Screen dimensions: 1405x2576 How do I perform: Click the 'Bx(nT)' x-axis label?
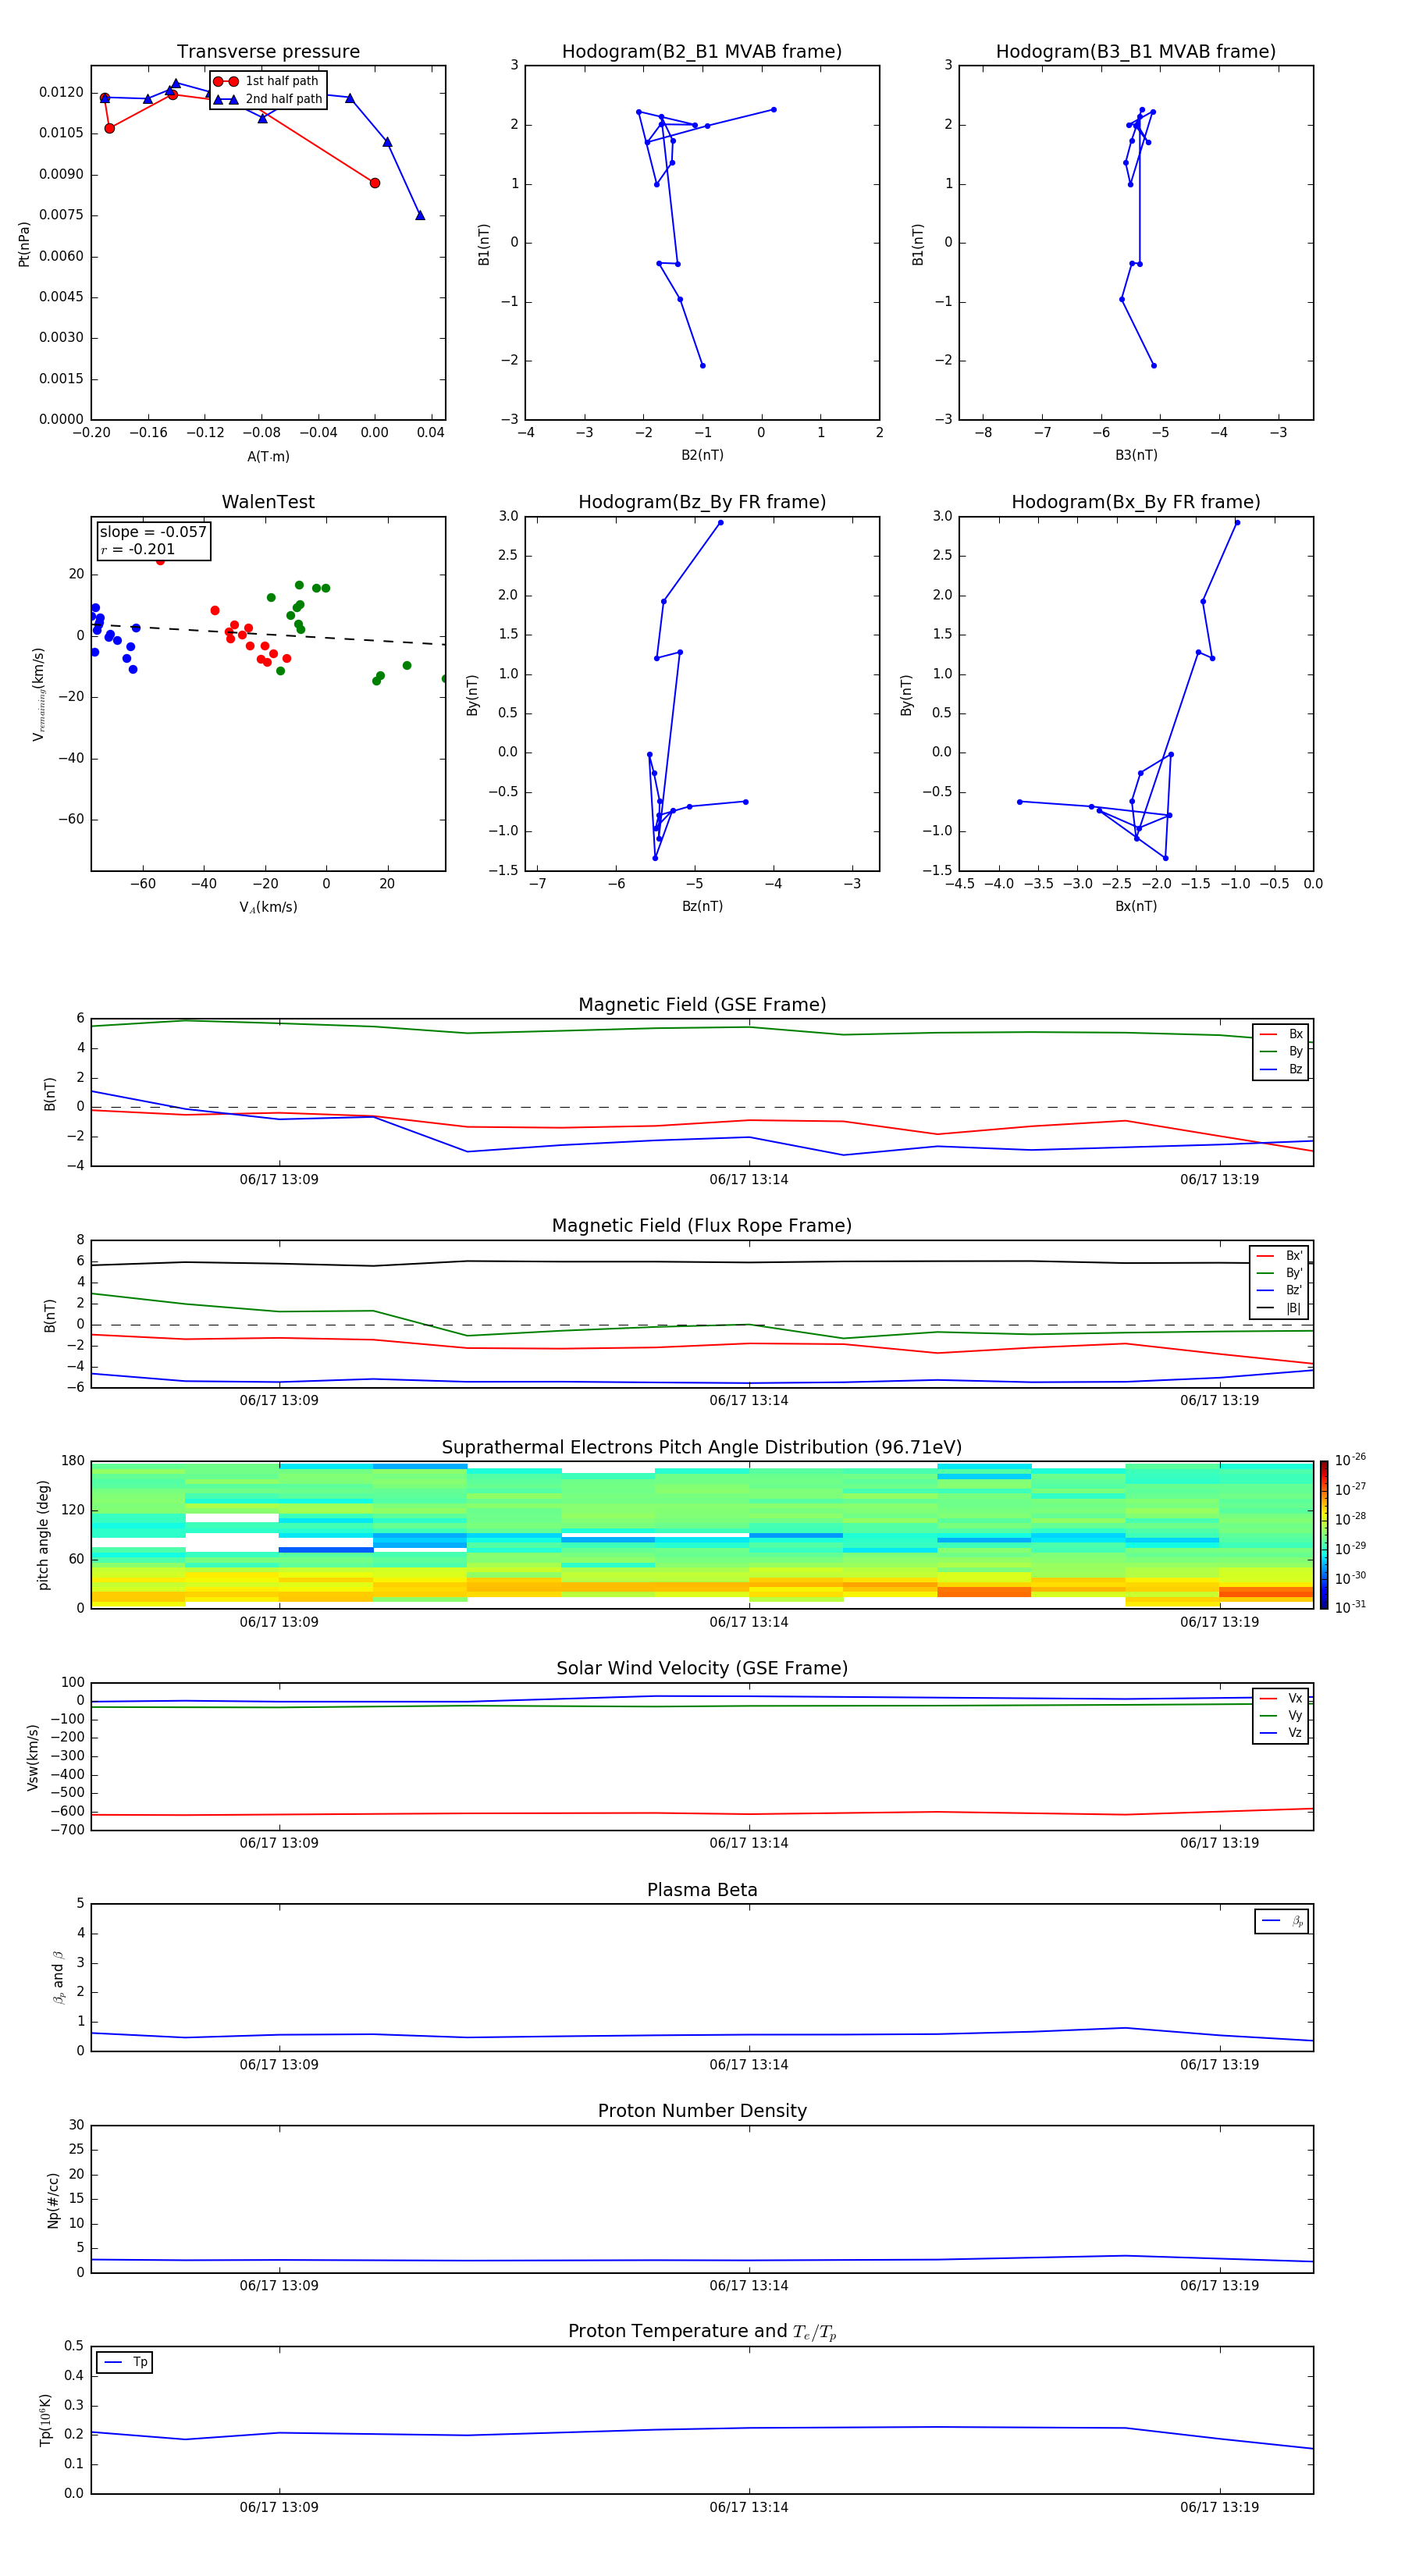(x=1136, y=906)
